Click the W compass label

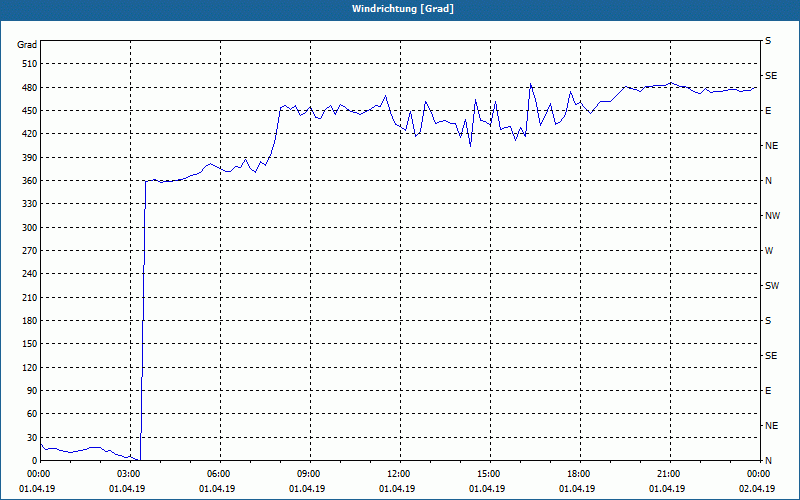769,251
